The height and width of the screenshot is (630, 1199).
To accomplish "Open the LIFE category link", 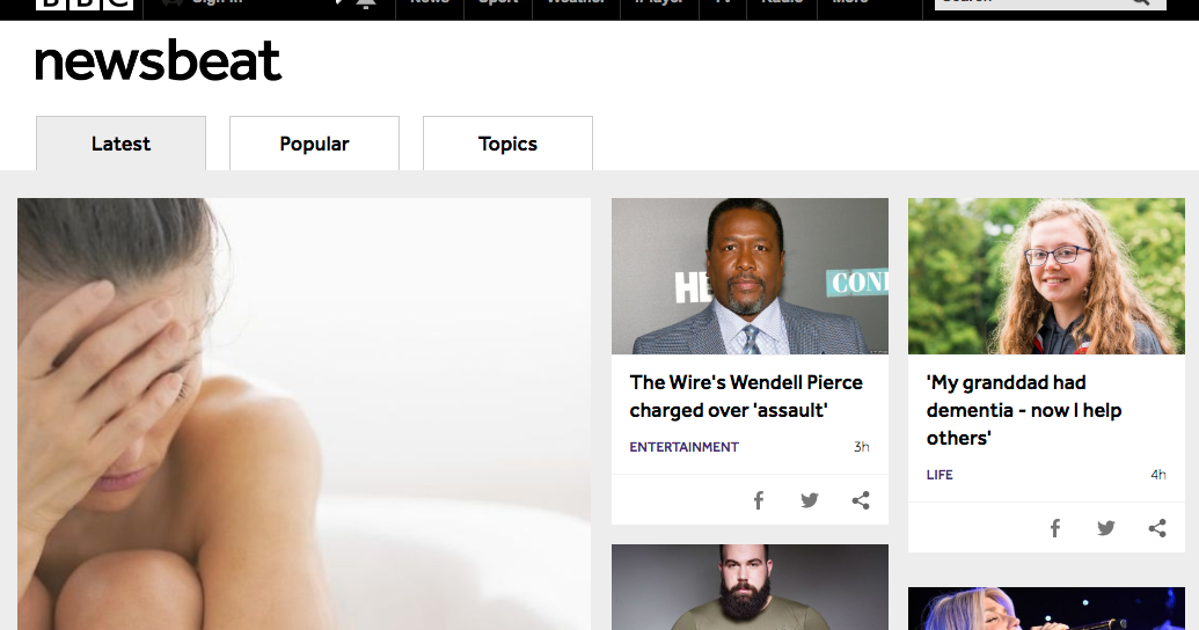I will tap(939, 475).
